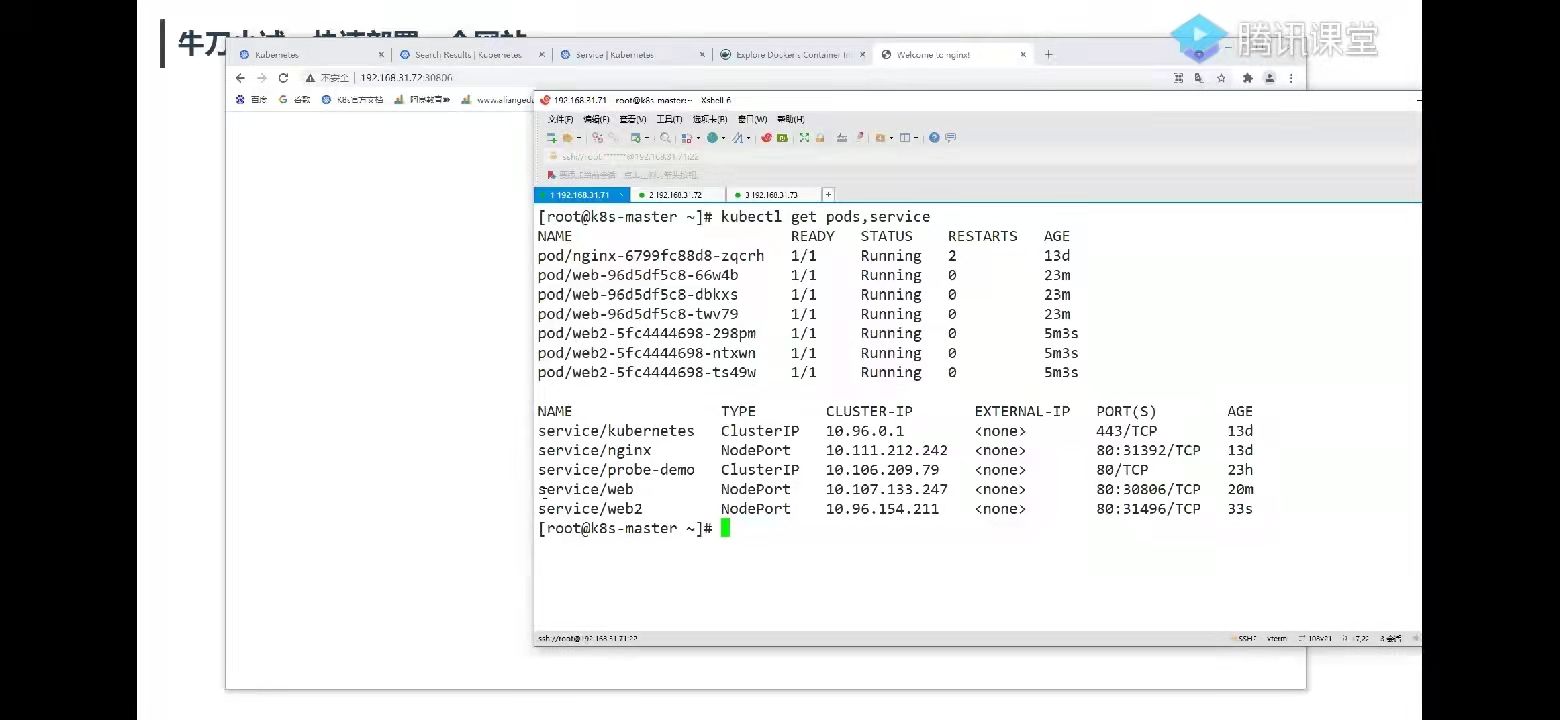Open the browser three-dot menu
This screenshot has height=720, width=1560.
click(1291, 78)
